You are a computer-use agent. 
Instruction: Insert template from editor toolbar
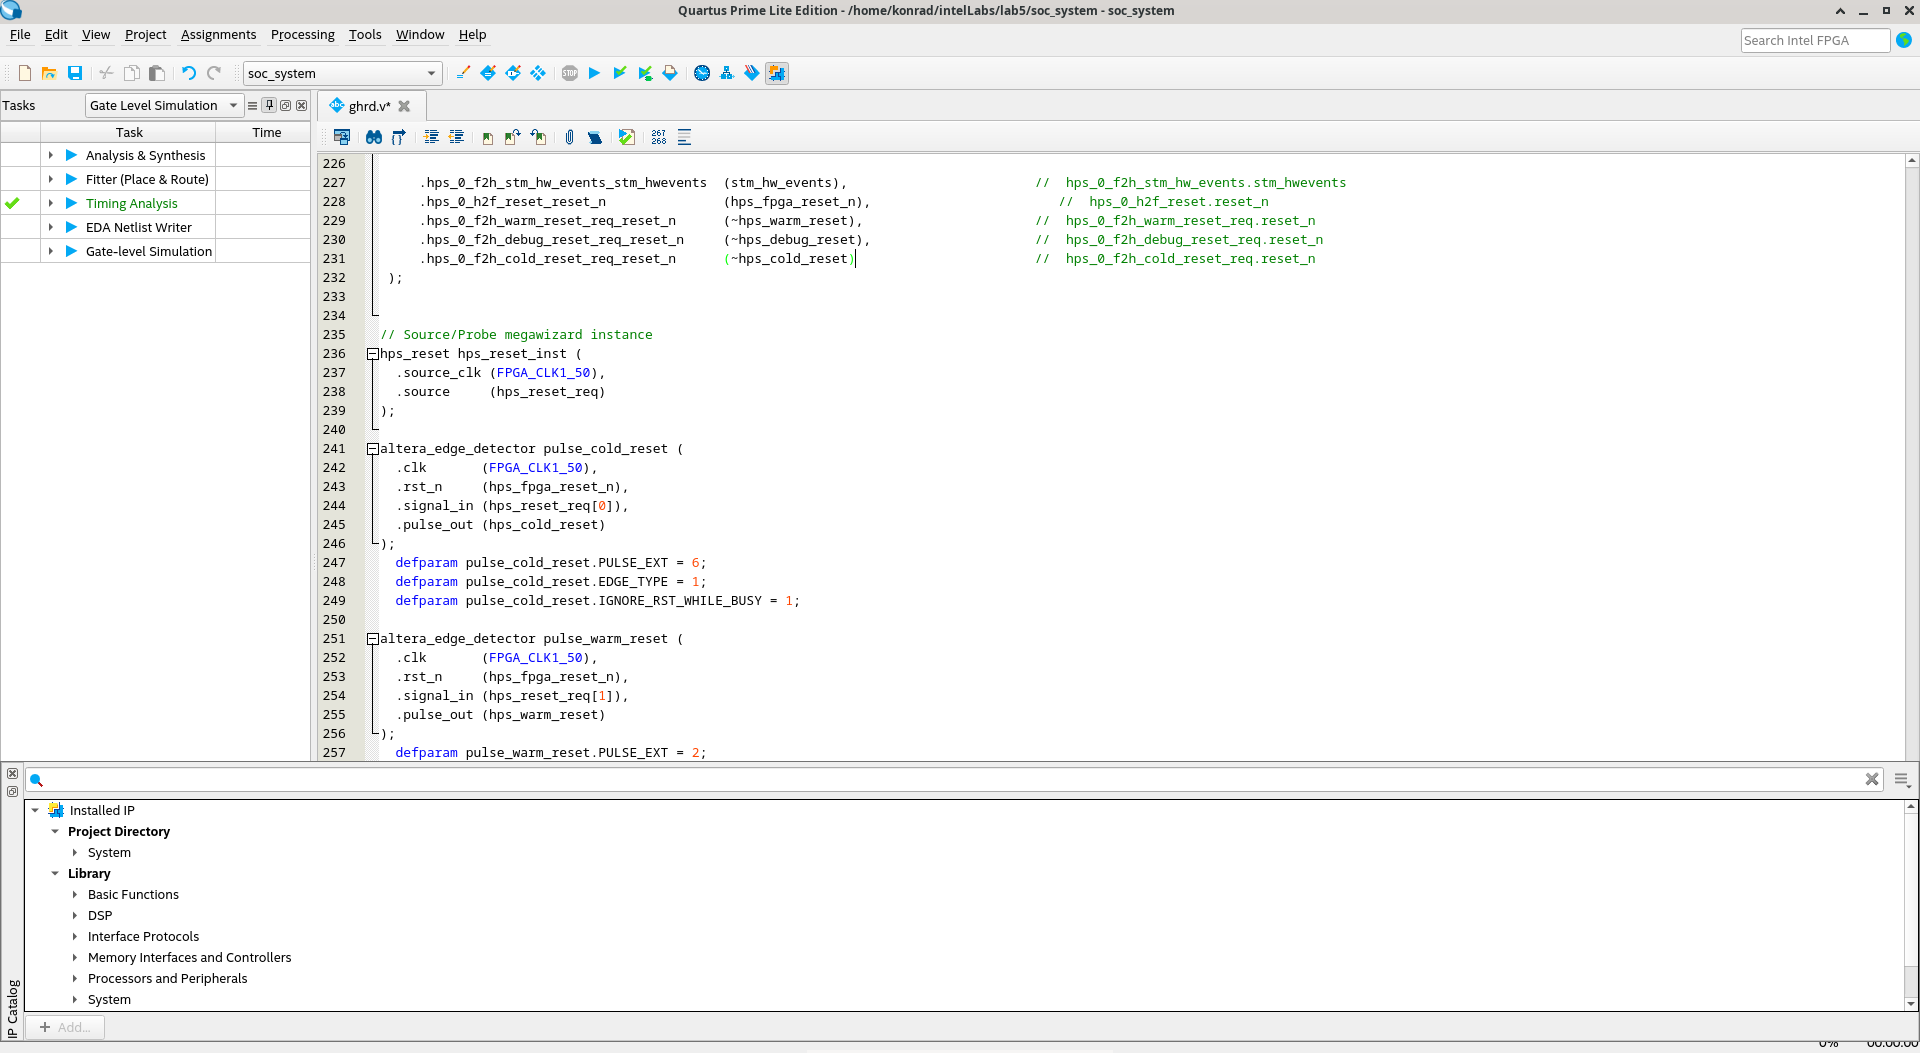pyautogui.click(x=595, y=137)
